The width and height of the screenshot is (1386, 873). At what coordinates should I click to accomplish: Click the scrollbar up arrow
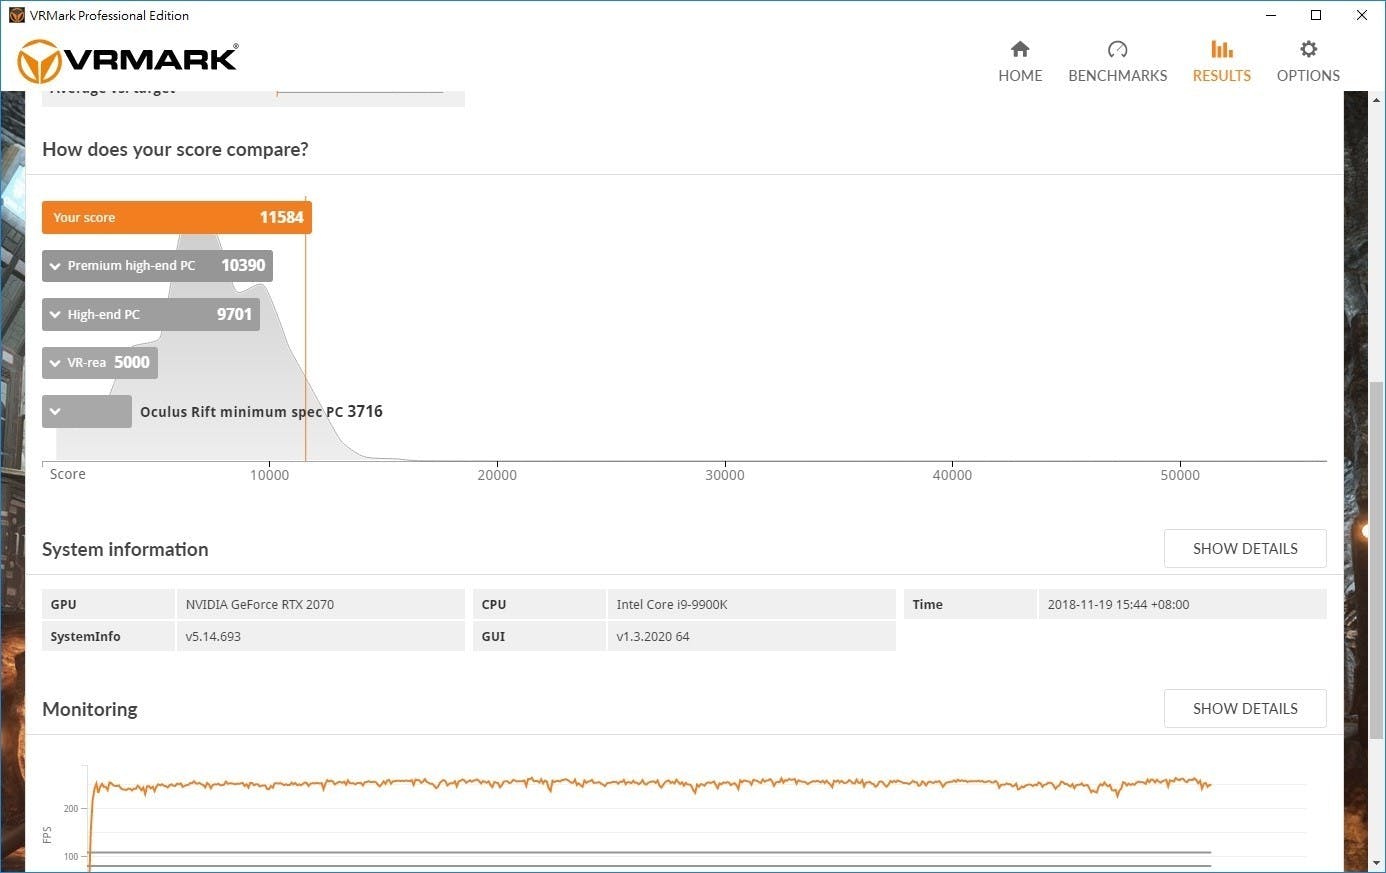[1376, 101]
